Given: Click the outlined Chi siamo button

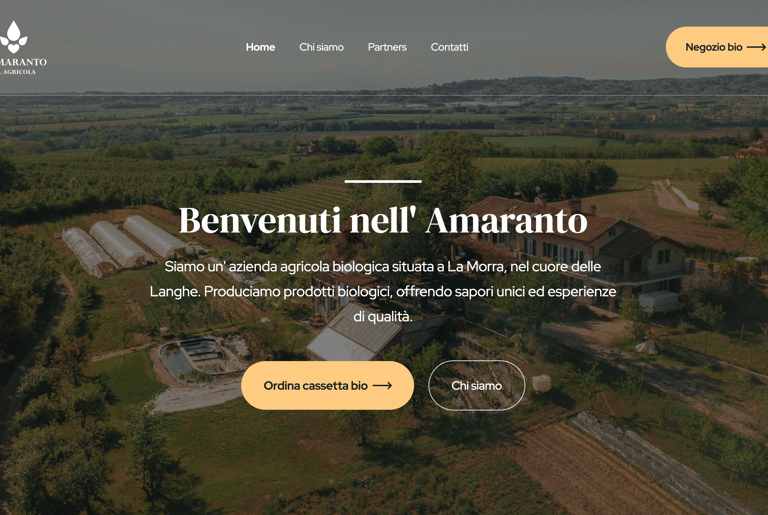Looking at the screenshot, I should [477, 386].
